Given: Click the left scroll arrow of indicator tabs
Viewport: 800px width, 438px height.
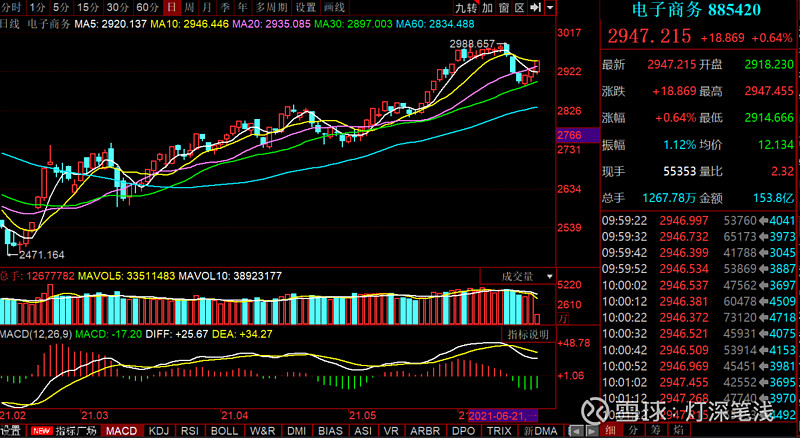Looking at the screenshot, I should [x=576, y=431].
